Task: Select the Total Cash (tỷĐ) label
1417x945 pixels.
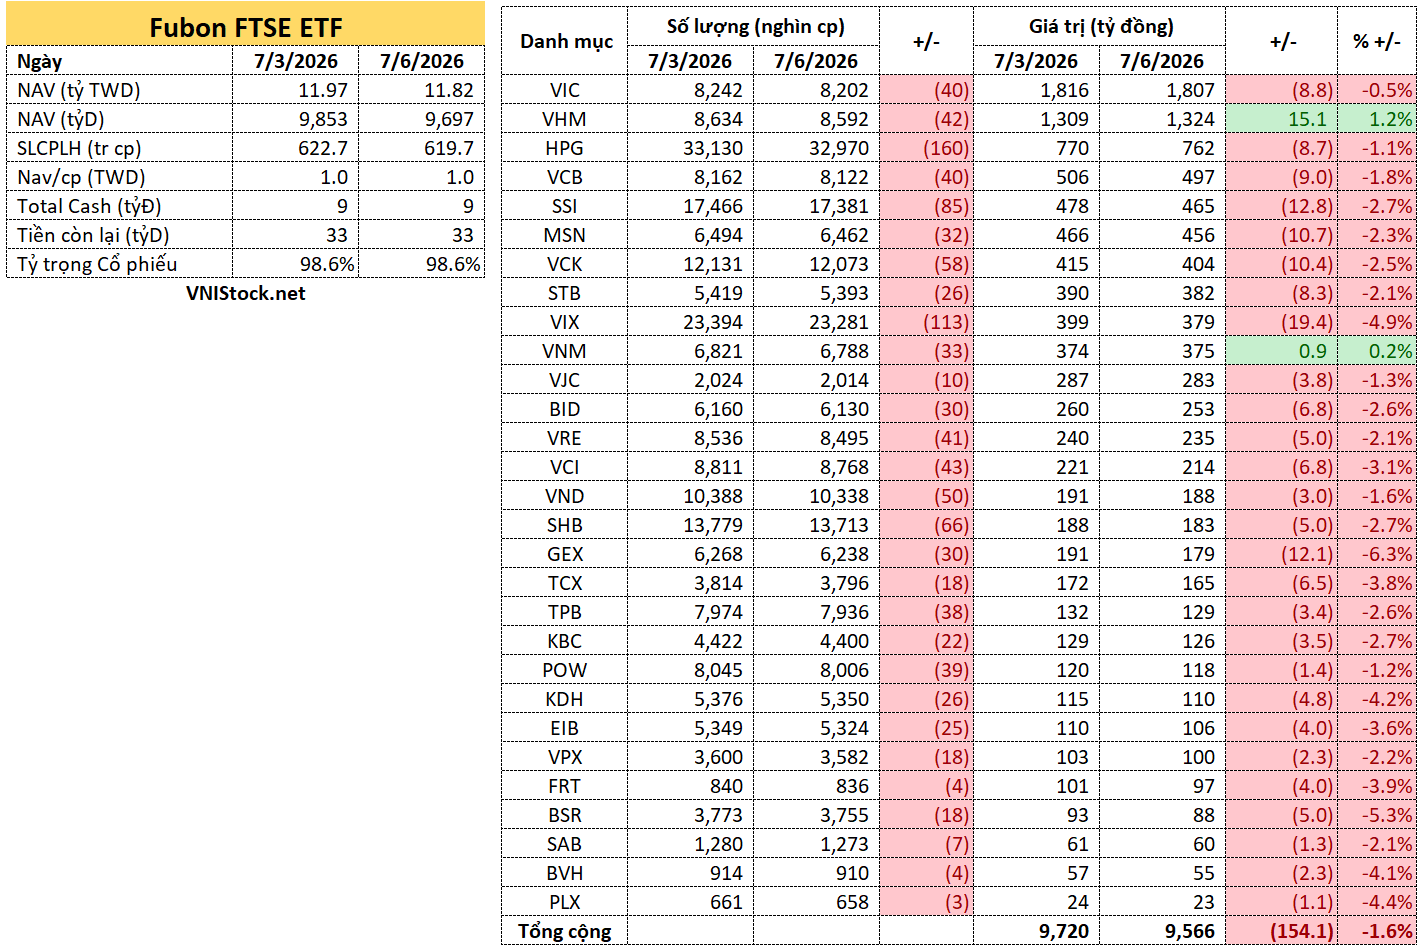Action: click(x=120, y=206)
